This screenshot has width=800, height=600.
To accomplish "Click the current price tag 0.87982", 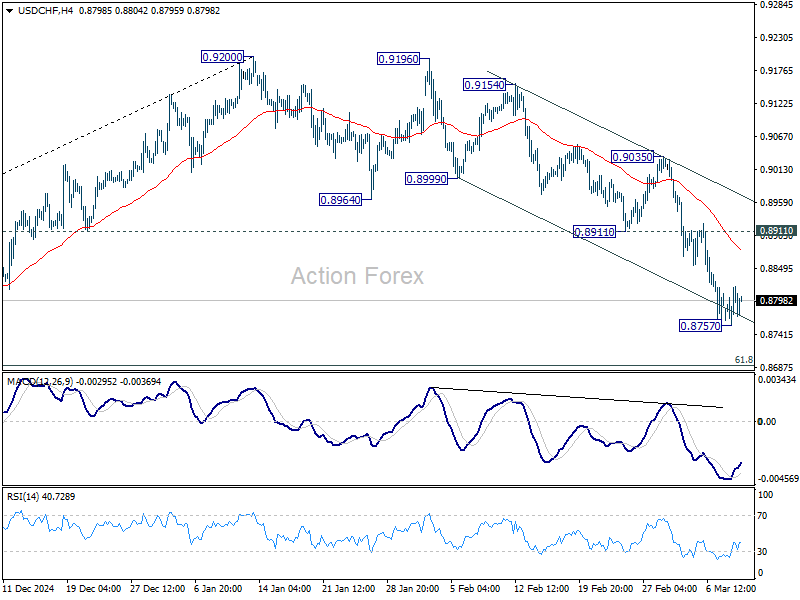I will [777, 301].
